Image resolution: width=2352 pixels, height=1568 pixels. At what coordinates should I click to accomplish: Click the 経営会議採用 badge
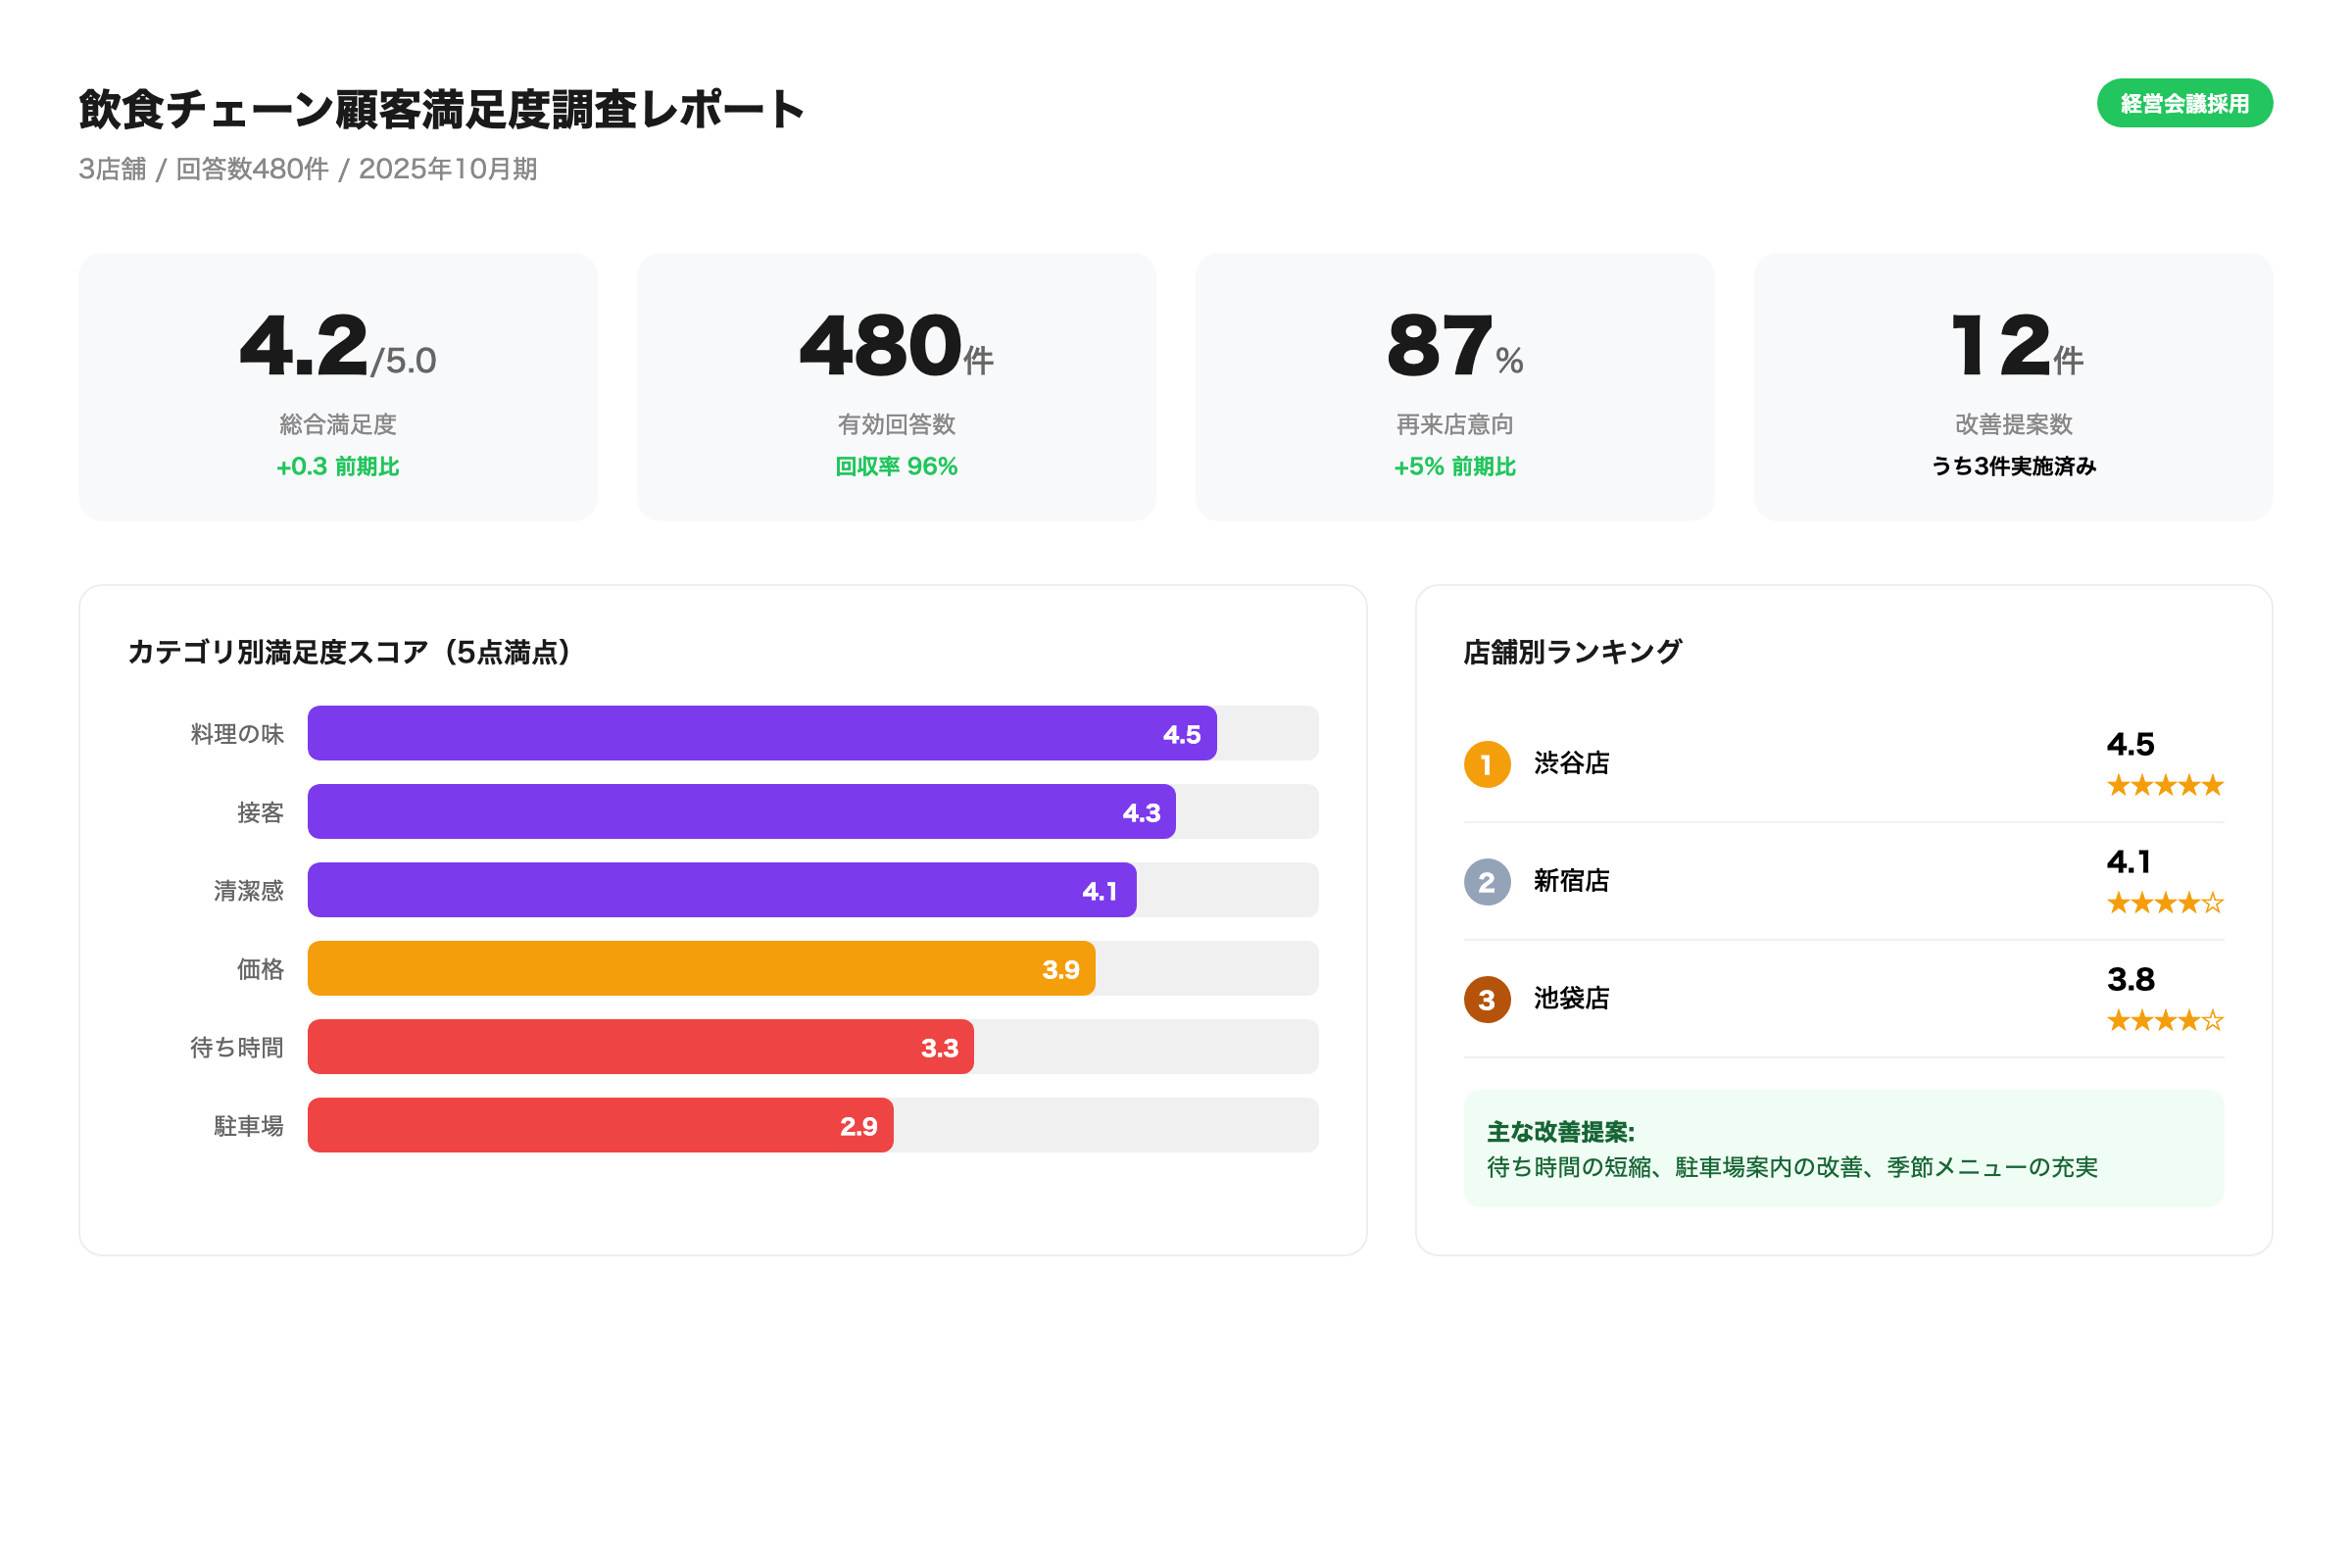[x=2186, y=103]
